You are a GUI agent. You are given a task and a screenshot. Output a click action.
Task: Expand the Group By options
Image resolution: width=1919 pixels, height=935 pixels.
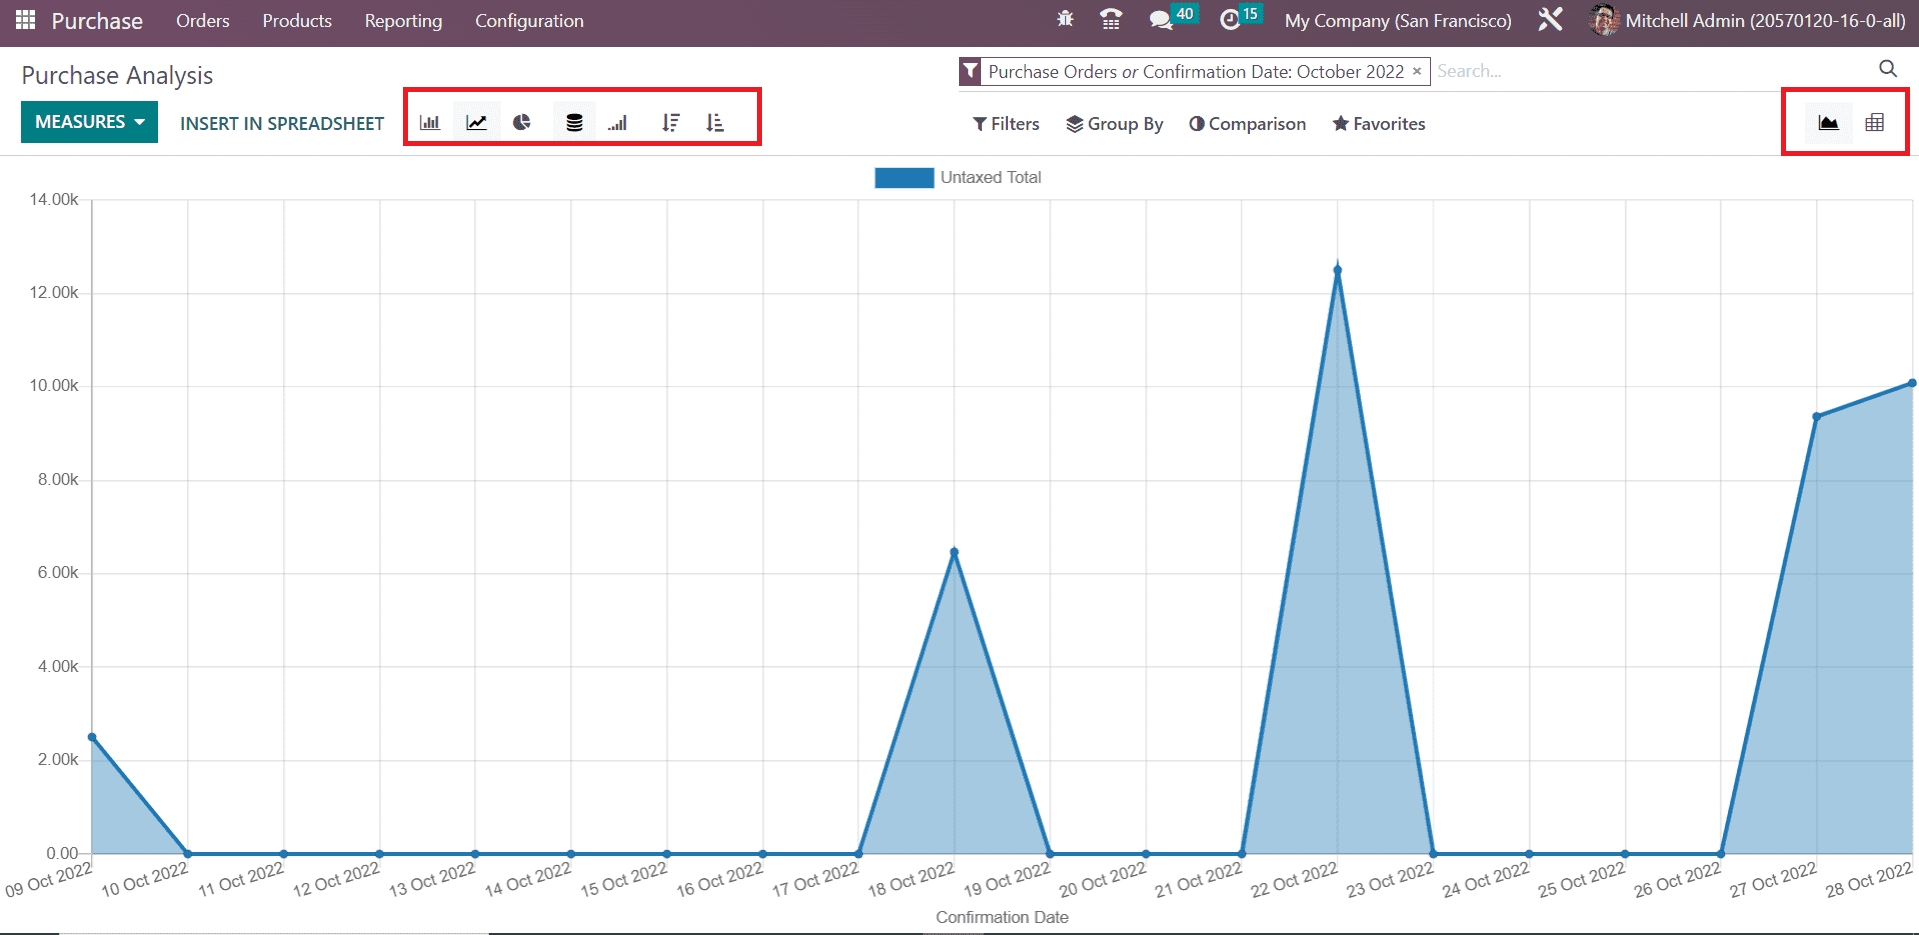tap(1114, 124)
